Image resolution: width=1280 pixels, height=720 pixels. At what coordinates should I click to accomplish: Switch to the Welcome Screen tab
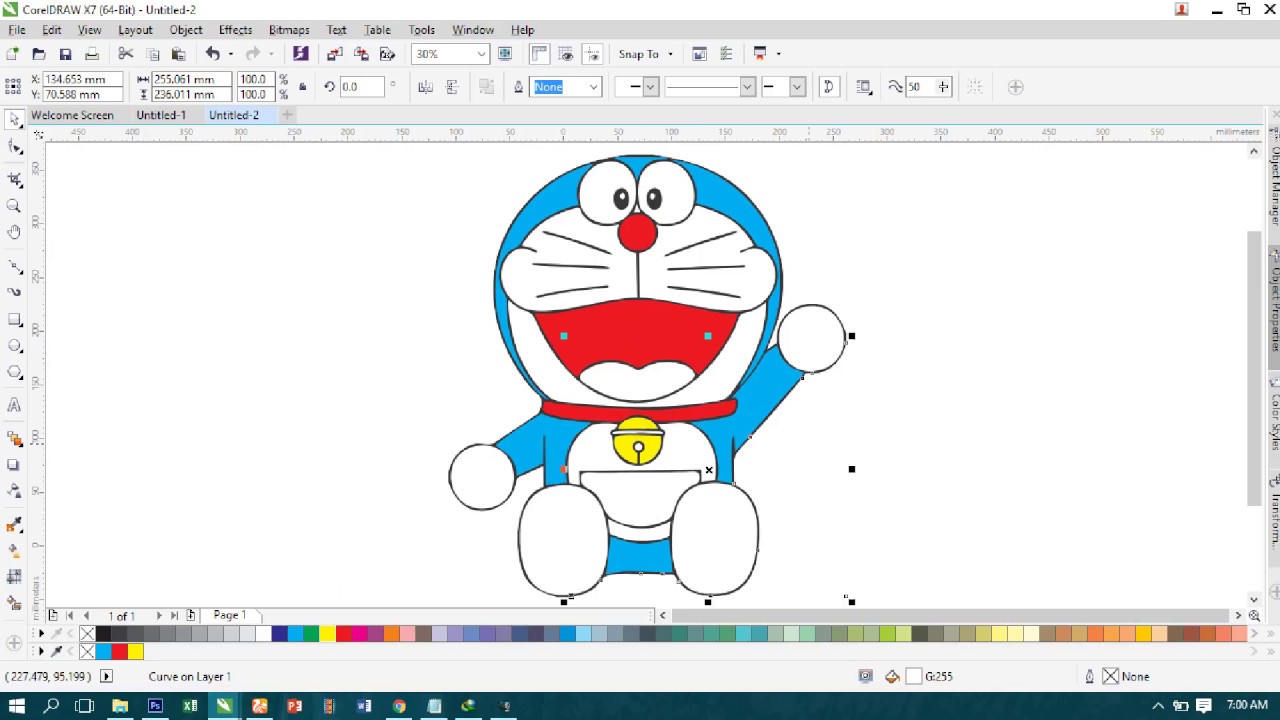(x=72, y=115)
